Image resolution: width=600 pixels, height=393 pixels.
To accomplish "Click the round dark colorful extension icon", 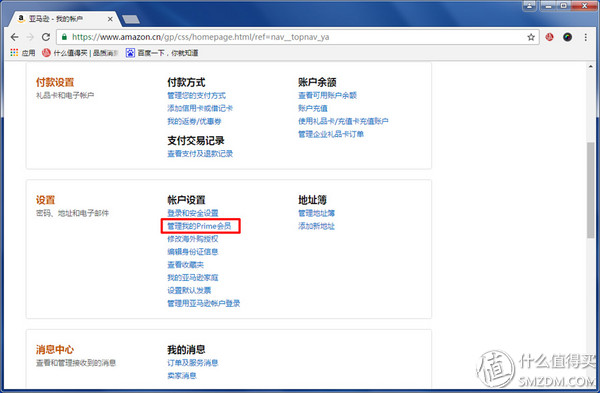I will point(567,37).
